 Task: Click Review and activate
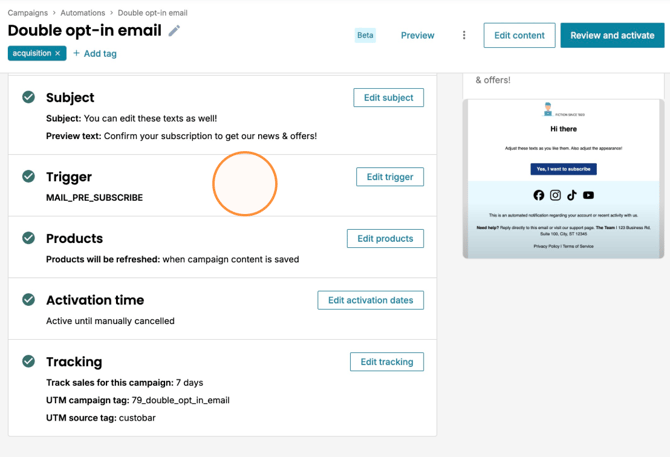pyautogui.click(x=612, y=35)
